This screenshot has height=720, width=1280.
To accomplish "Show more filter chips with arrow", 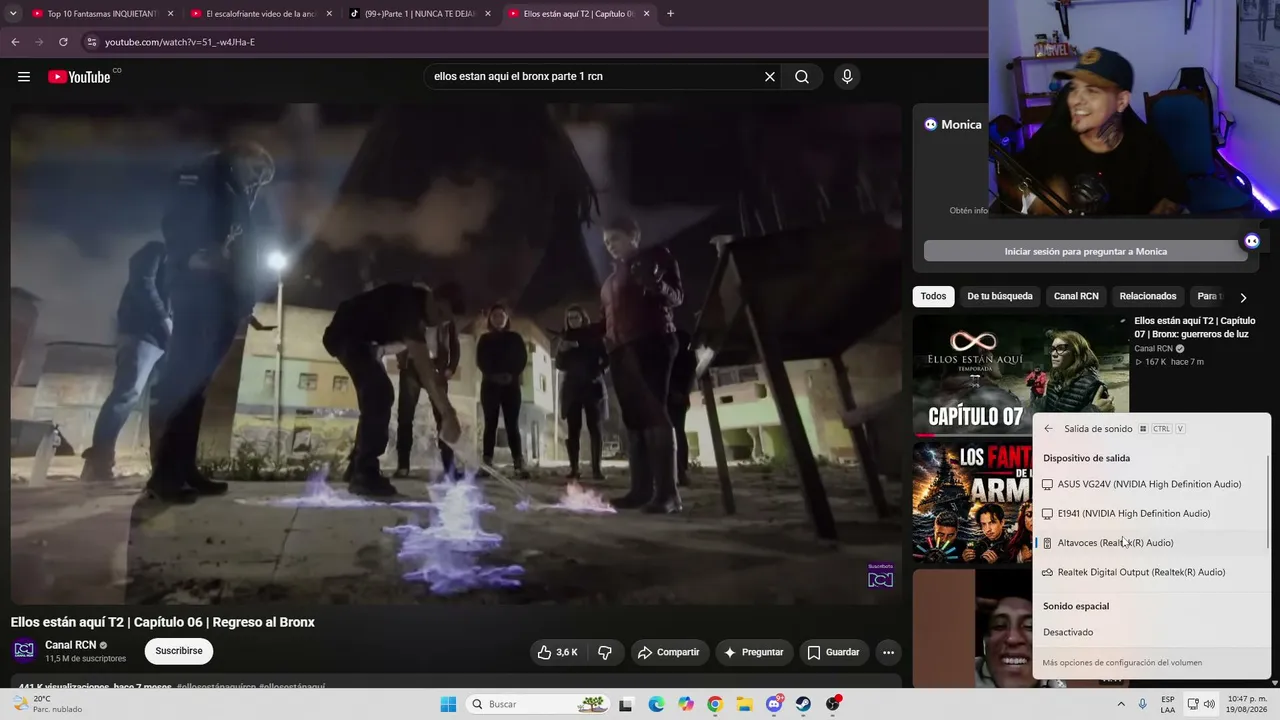I will [1243, 297].
